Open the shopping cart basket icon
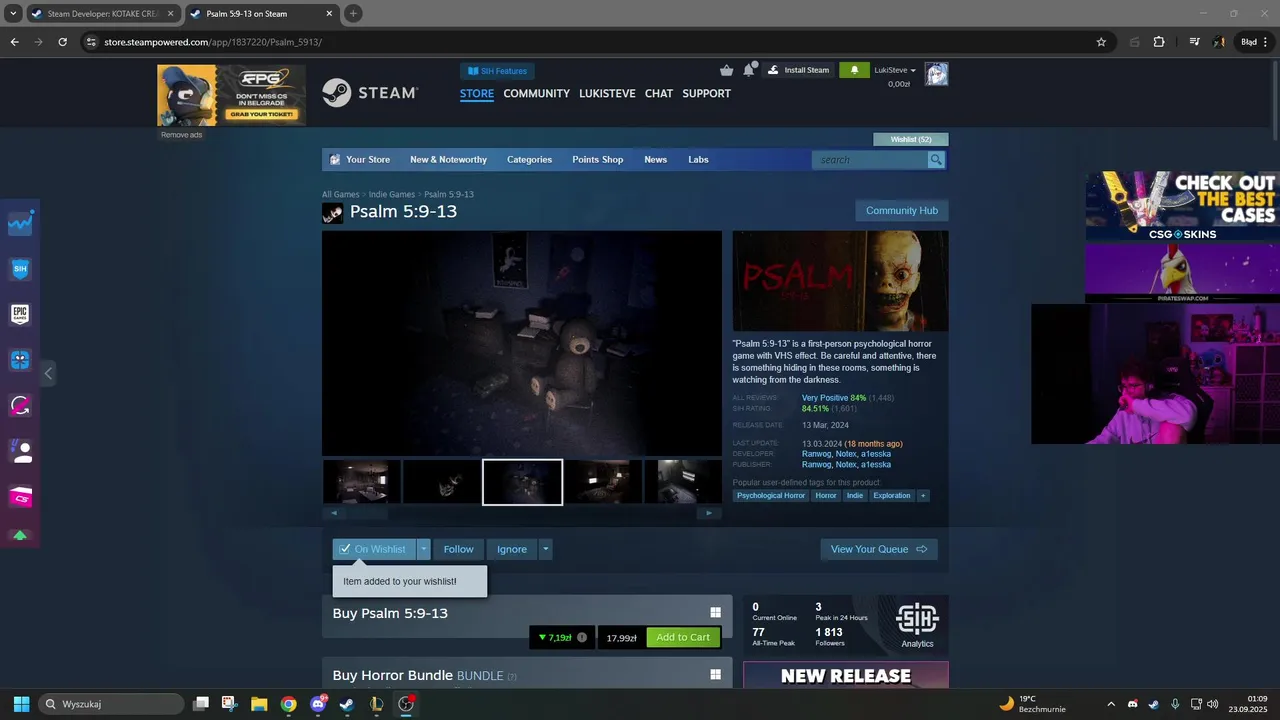 (726, 70)
